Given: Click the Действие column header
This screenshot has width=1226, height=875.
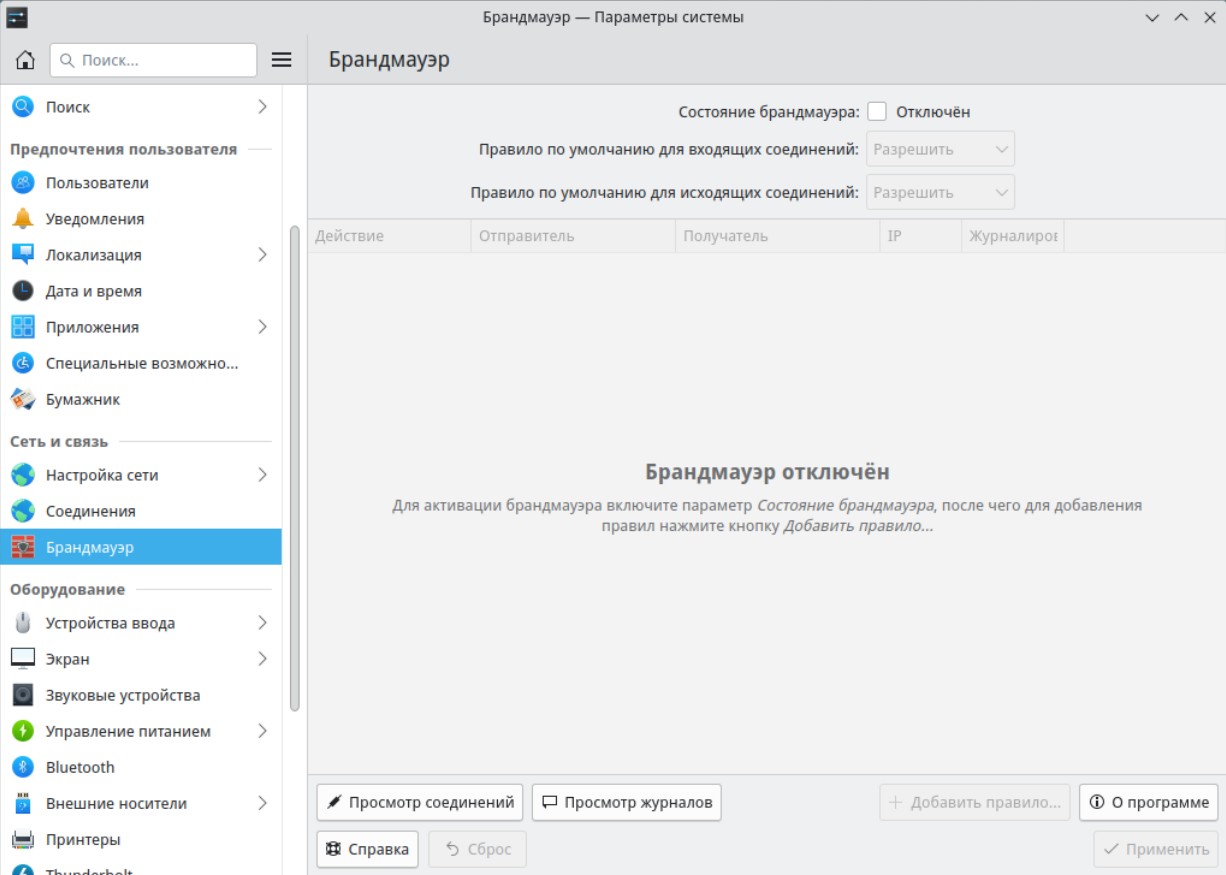Looking at the screenshot, I should pyautogui.click(x=389, y=236).
